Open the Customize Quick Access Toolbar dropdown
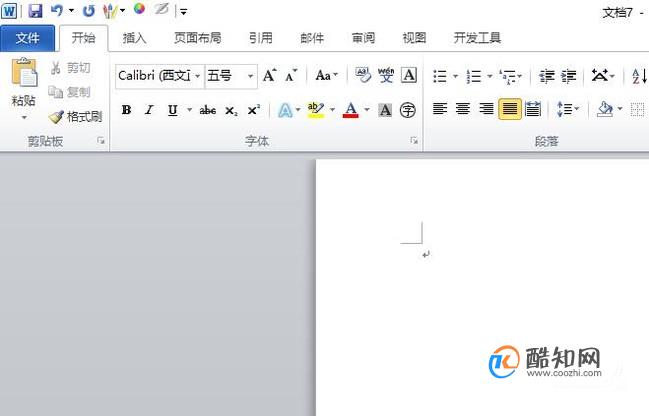Screen dimensions: 649x416 pyautogui.click(x=184, y=12)
